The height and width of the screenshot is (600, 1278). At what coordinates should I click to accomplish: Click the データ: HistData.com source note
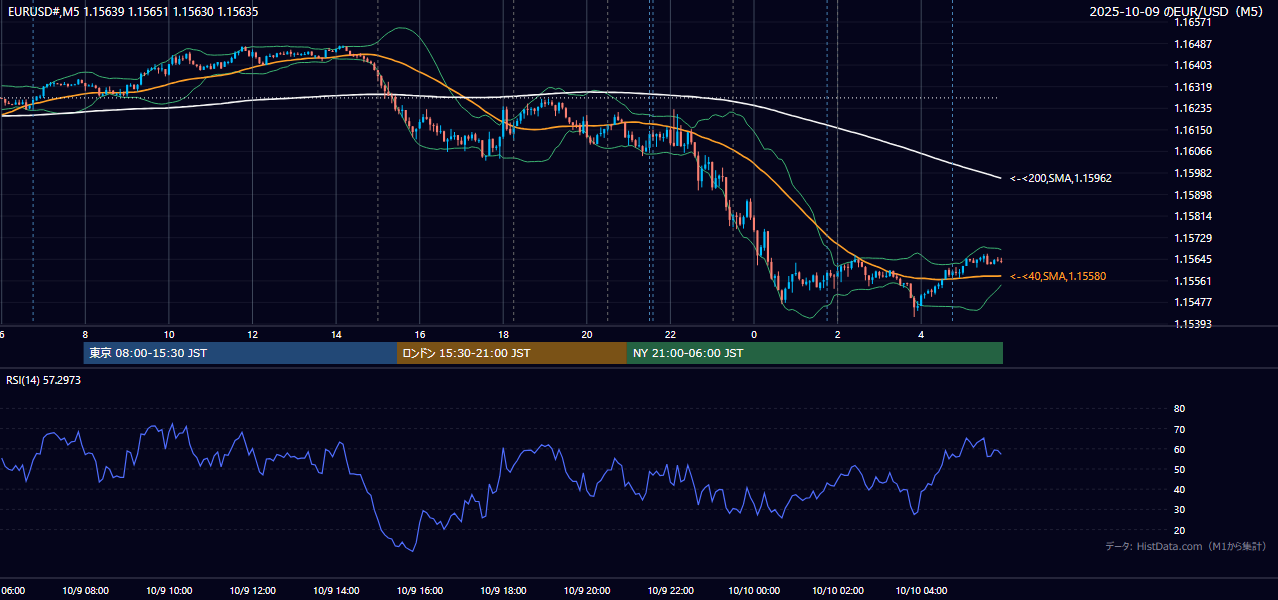point(1186,546)
